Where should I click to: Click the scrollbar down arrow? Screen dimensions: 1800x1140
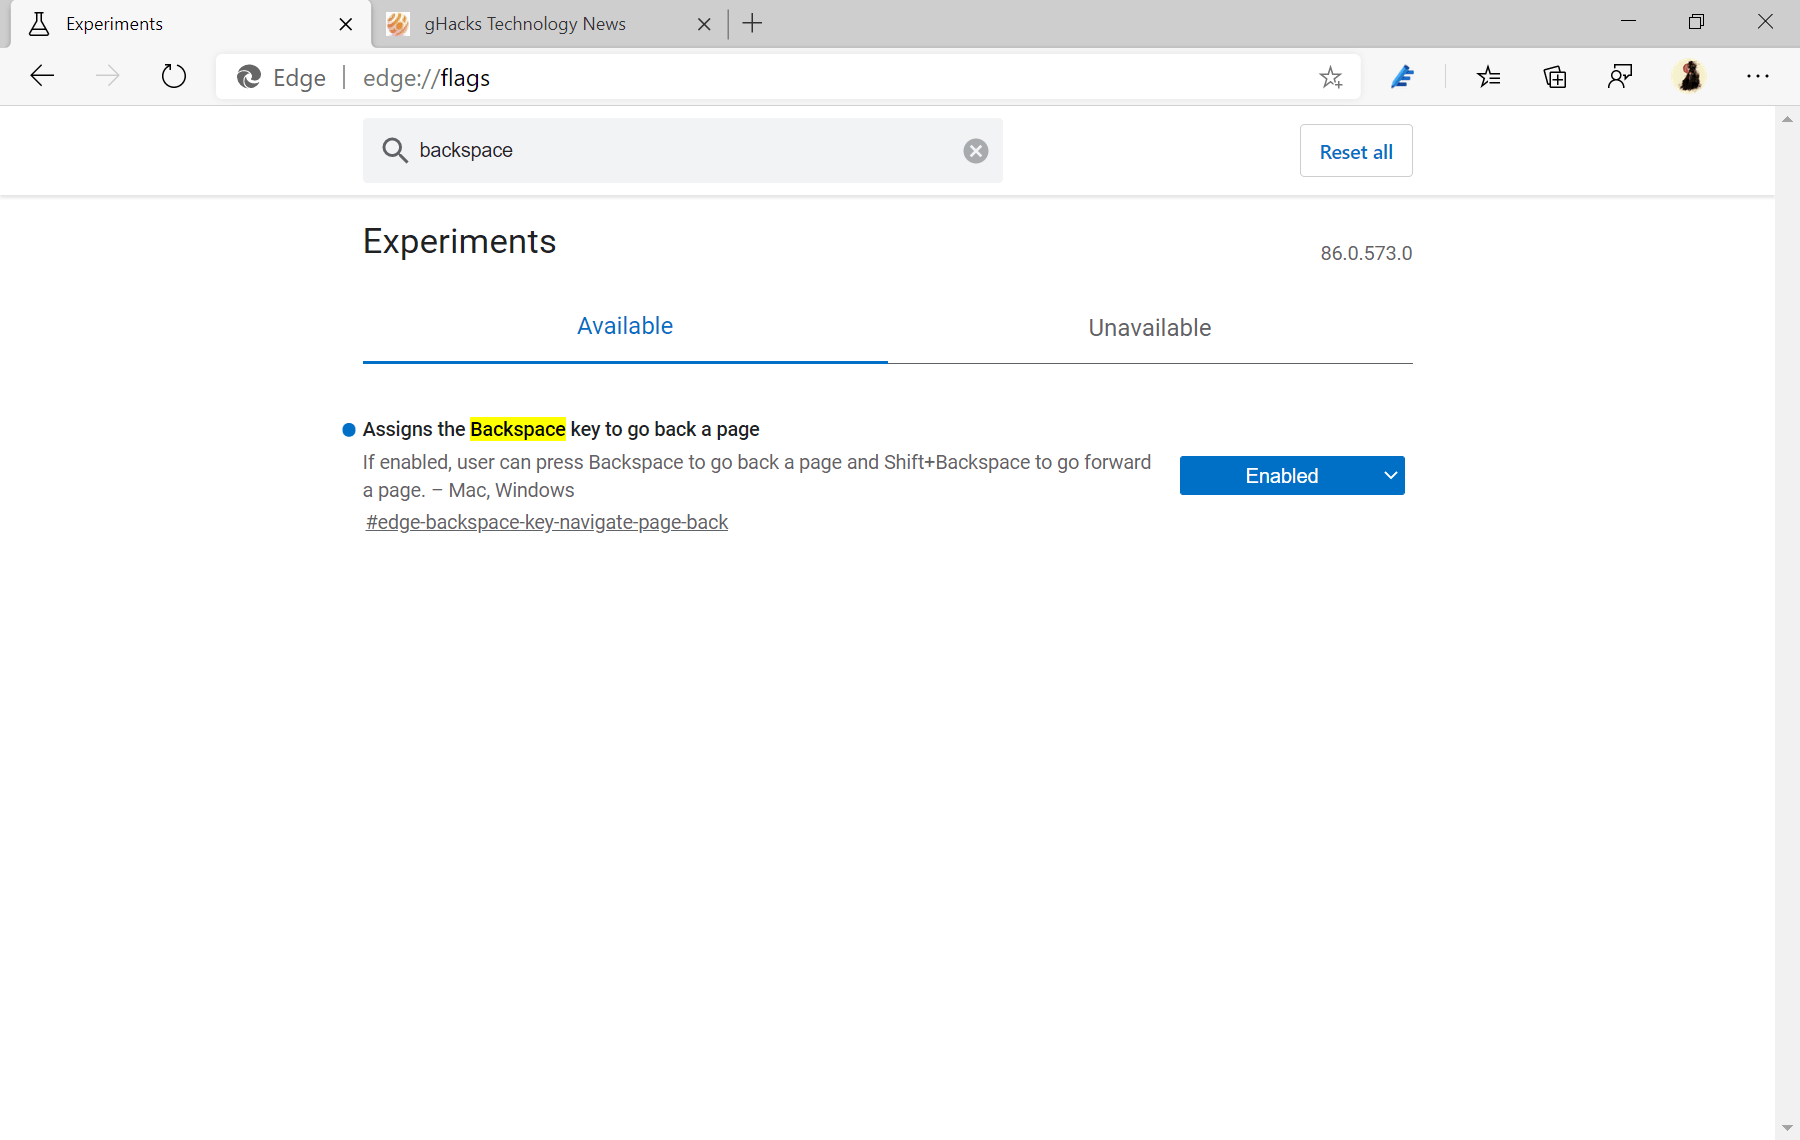click(x=1787, y=1129)
